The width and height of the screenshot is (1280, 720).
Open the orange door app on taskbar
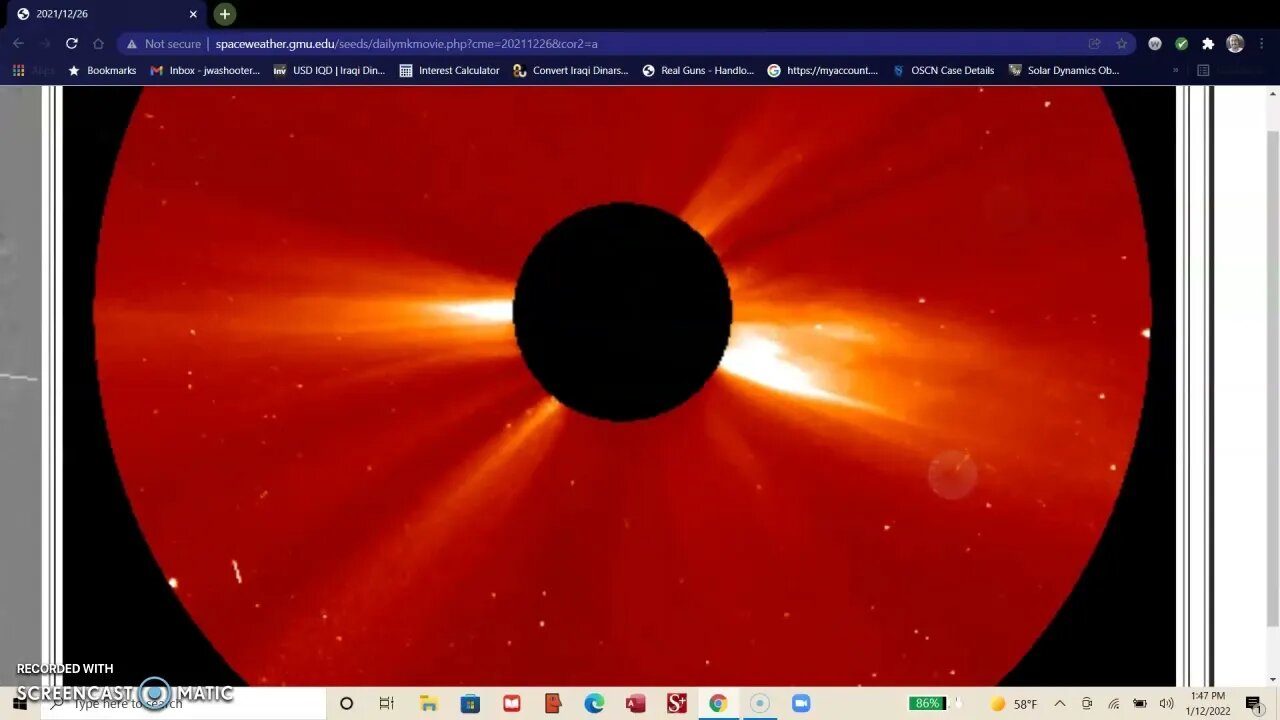point(552,703)
